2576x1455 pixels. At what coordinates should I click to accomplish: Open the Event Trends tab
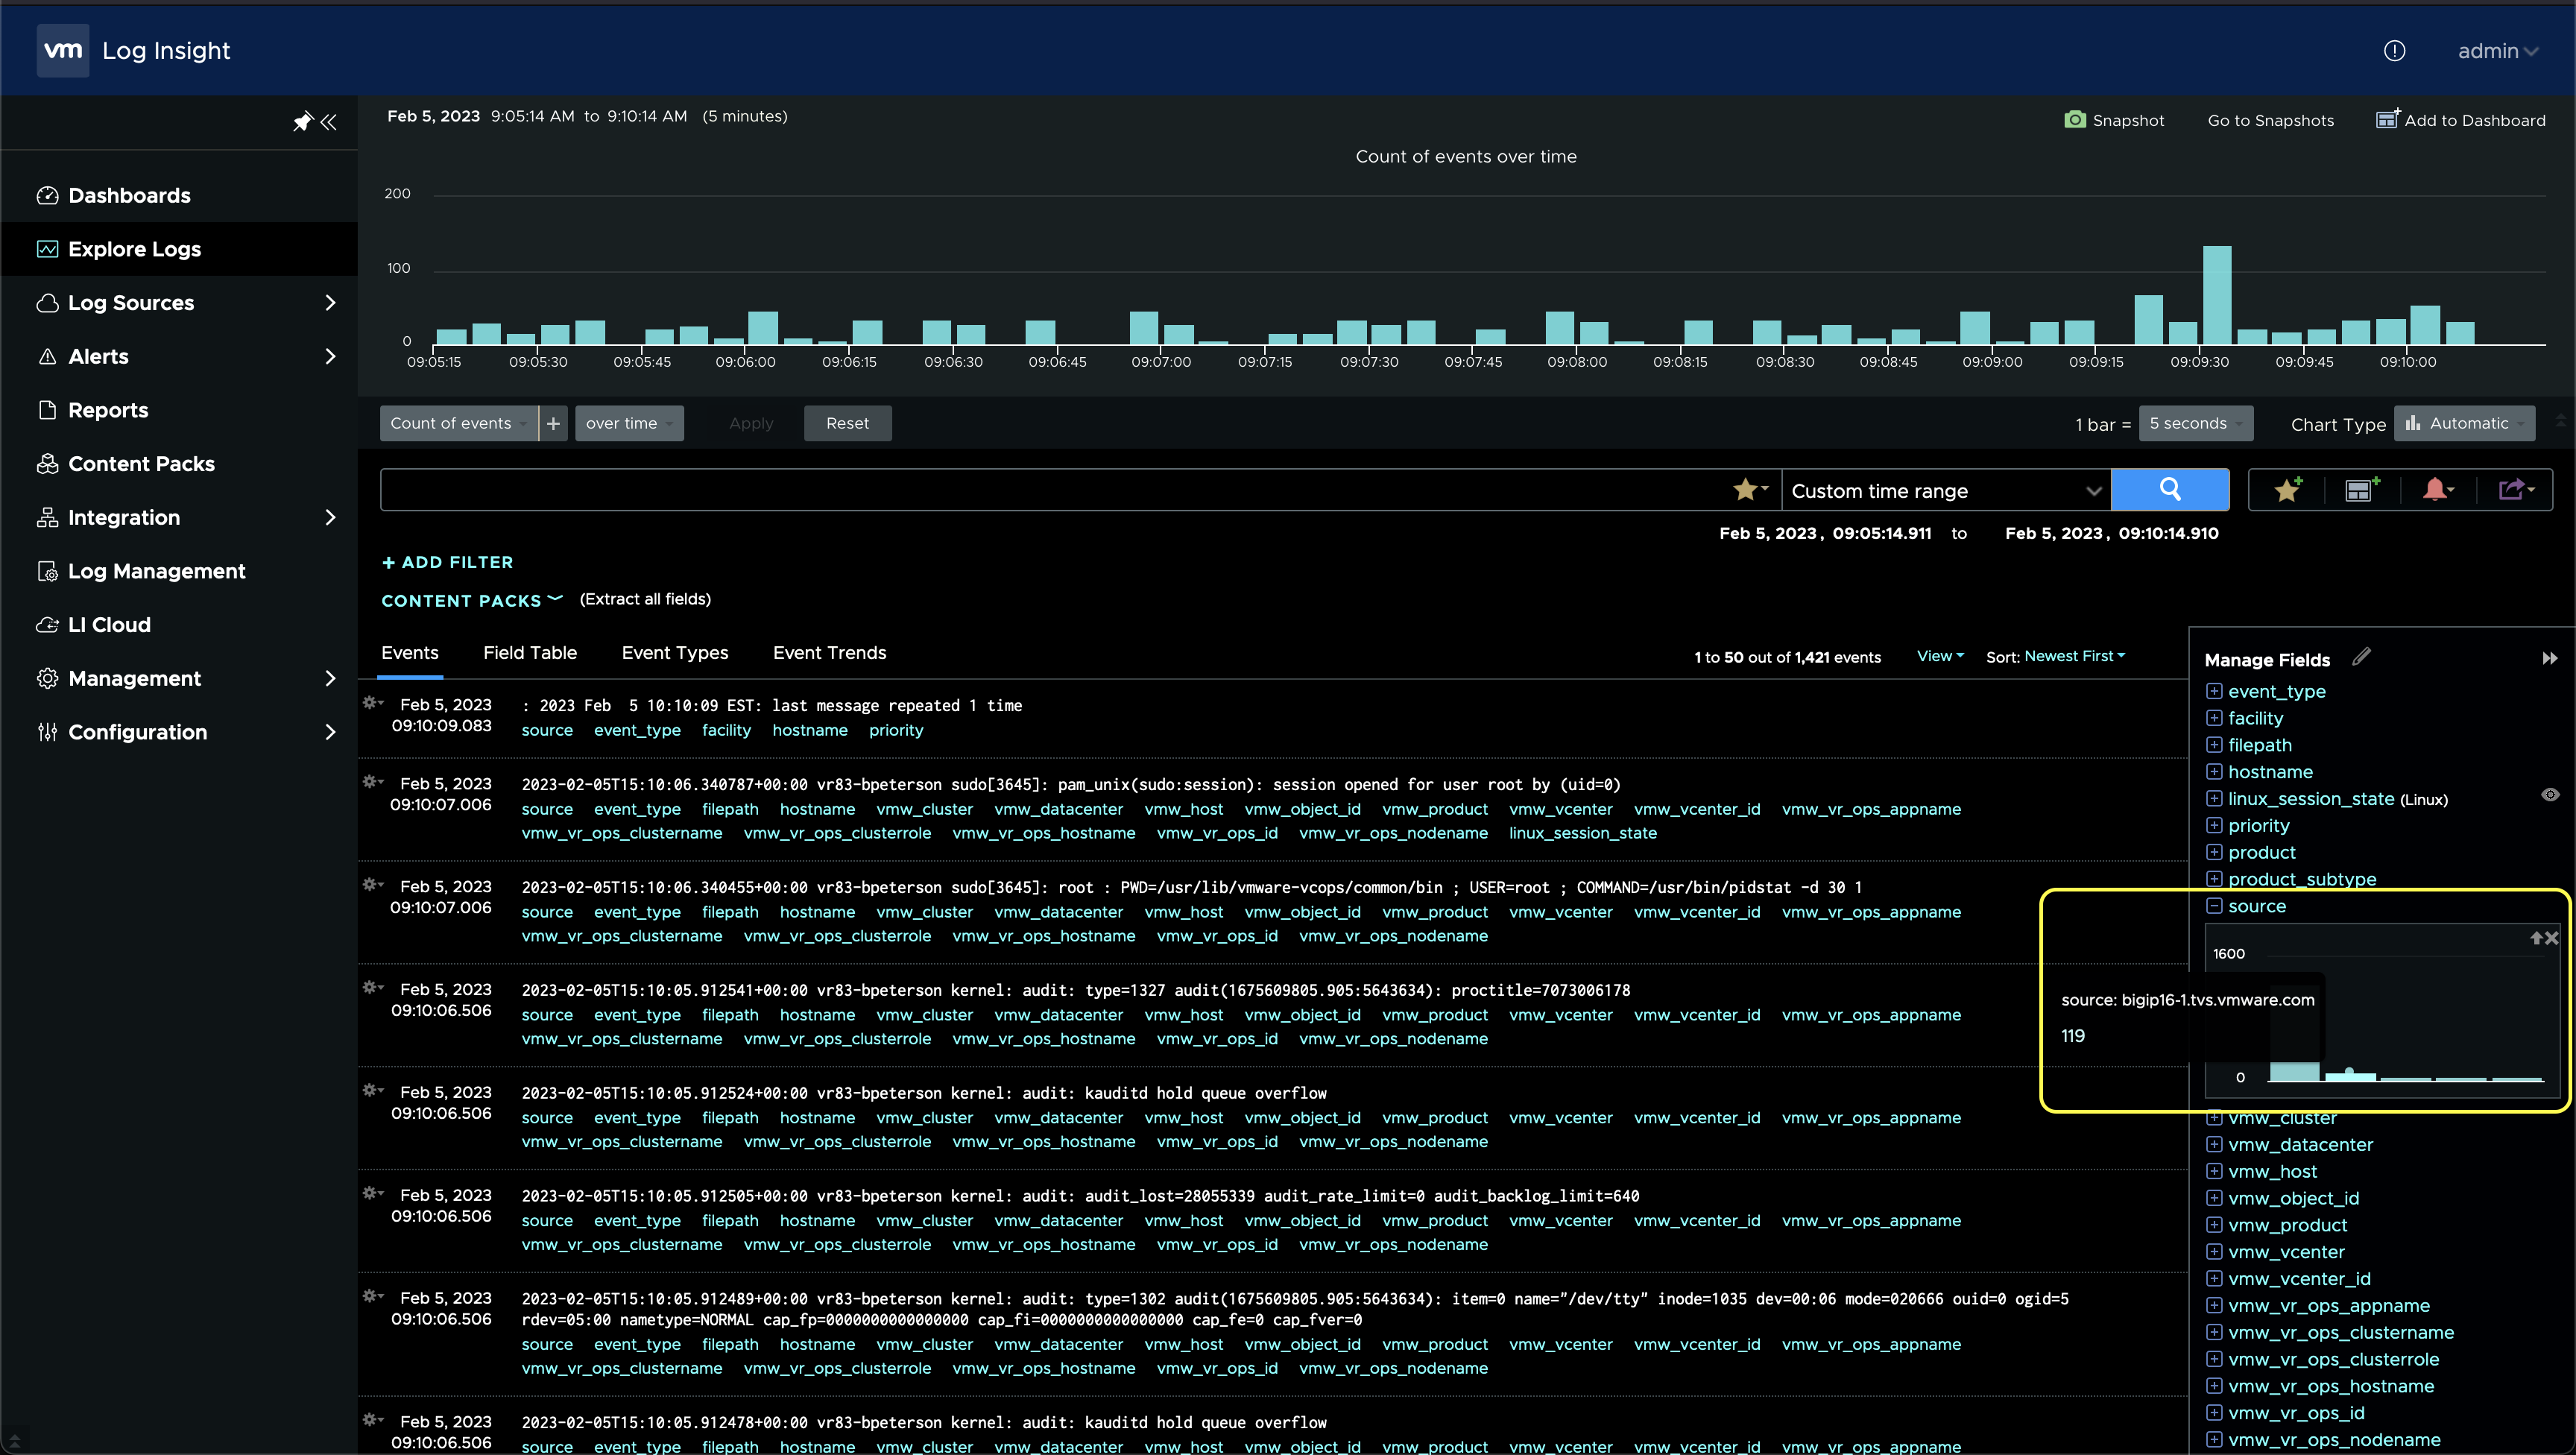(x=829, y=653)
